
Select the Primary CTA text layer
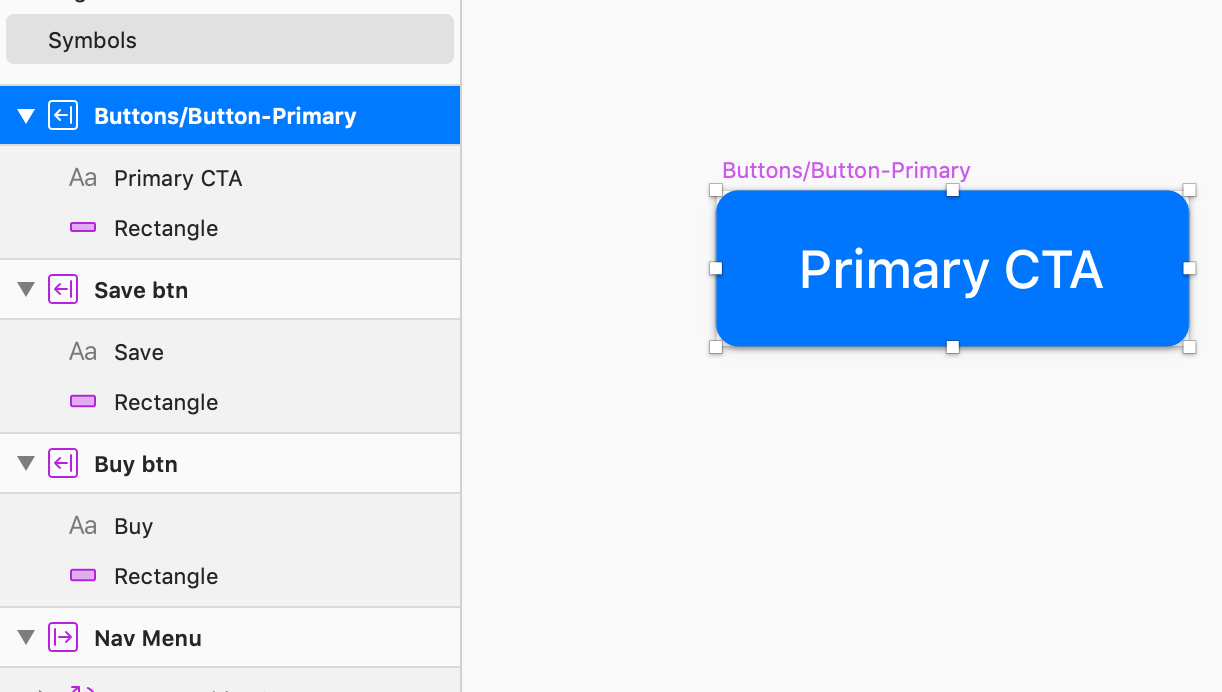tap(178, 178)
